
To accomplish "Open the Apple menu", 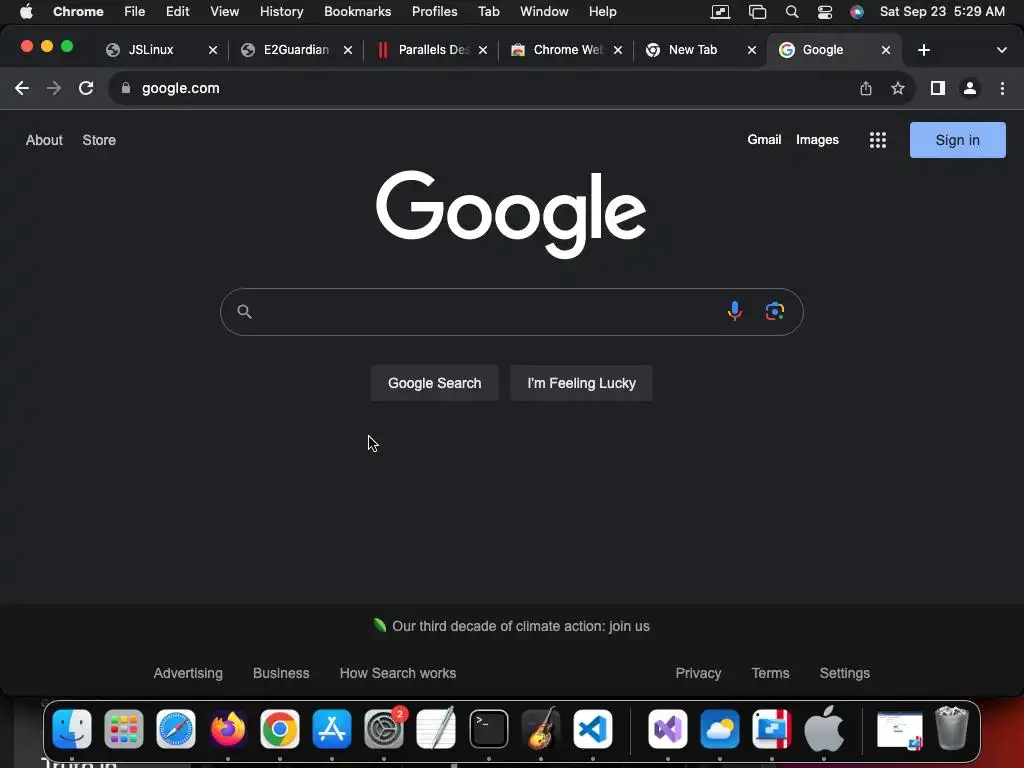I will [x=26, y=12].
